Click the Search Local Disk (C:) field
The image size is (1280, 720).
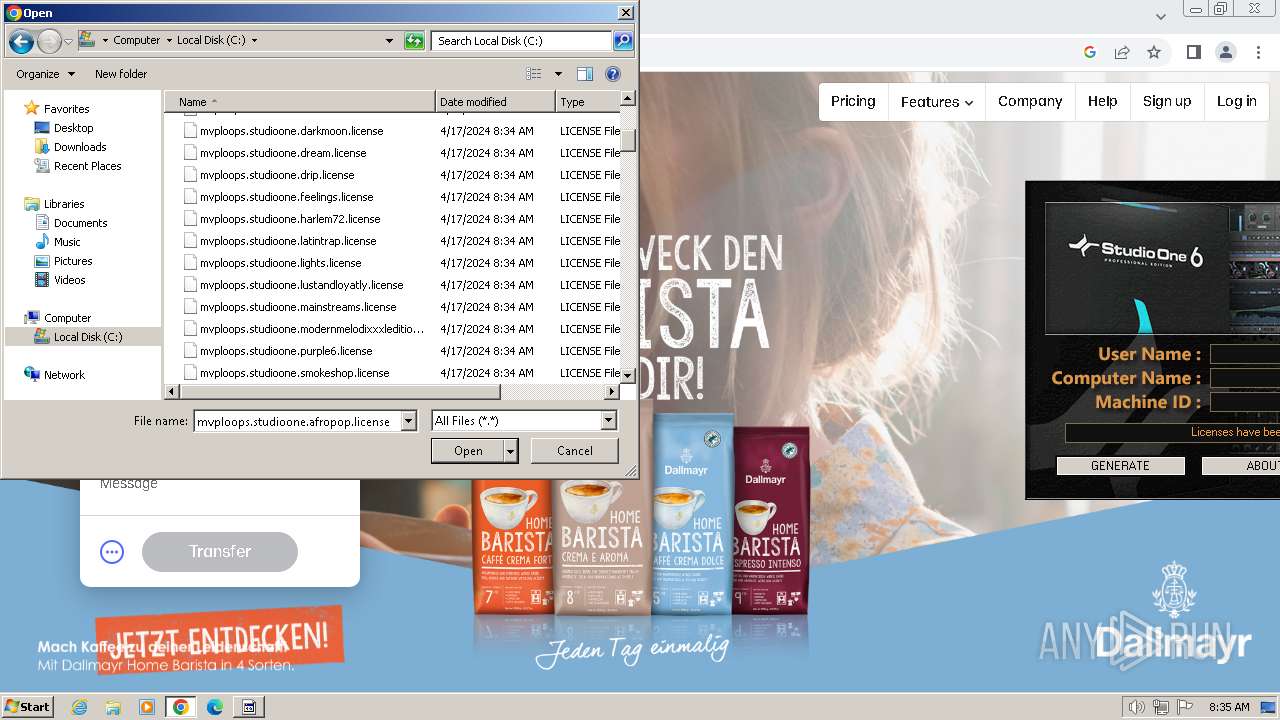coord(522,41)
